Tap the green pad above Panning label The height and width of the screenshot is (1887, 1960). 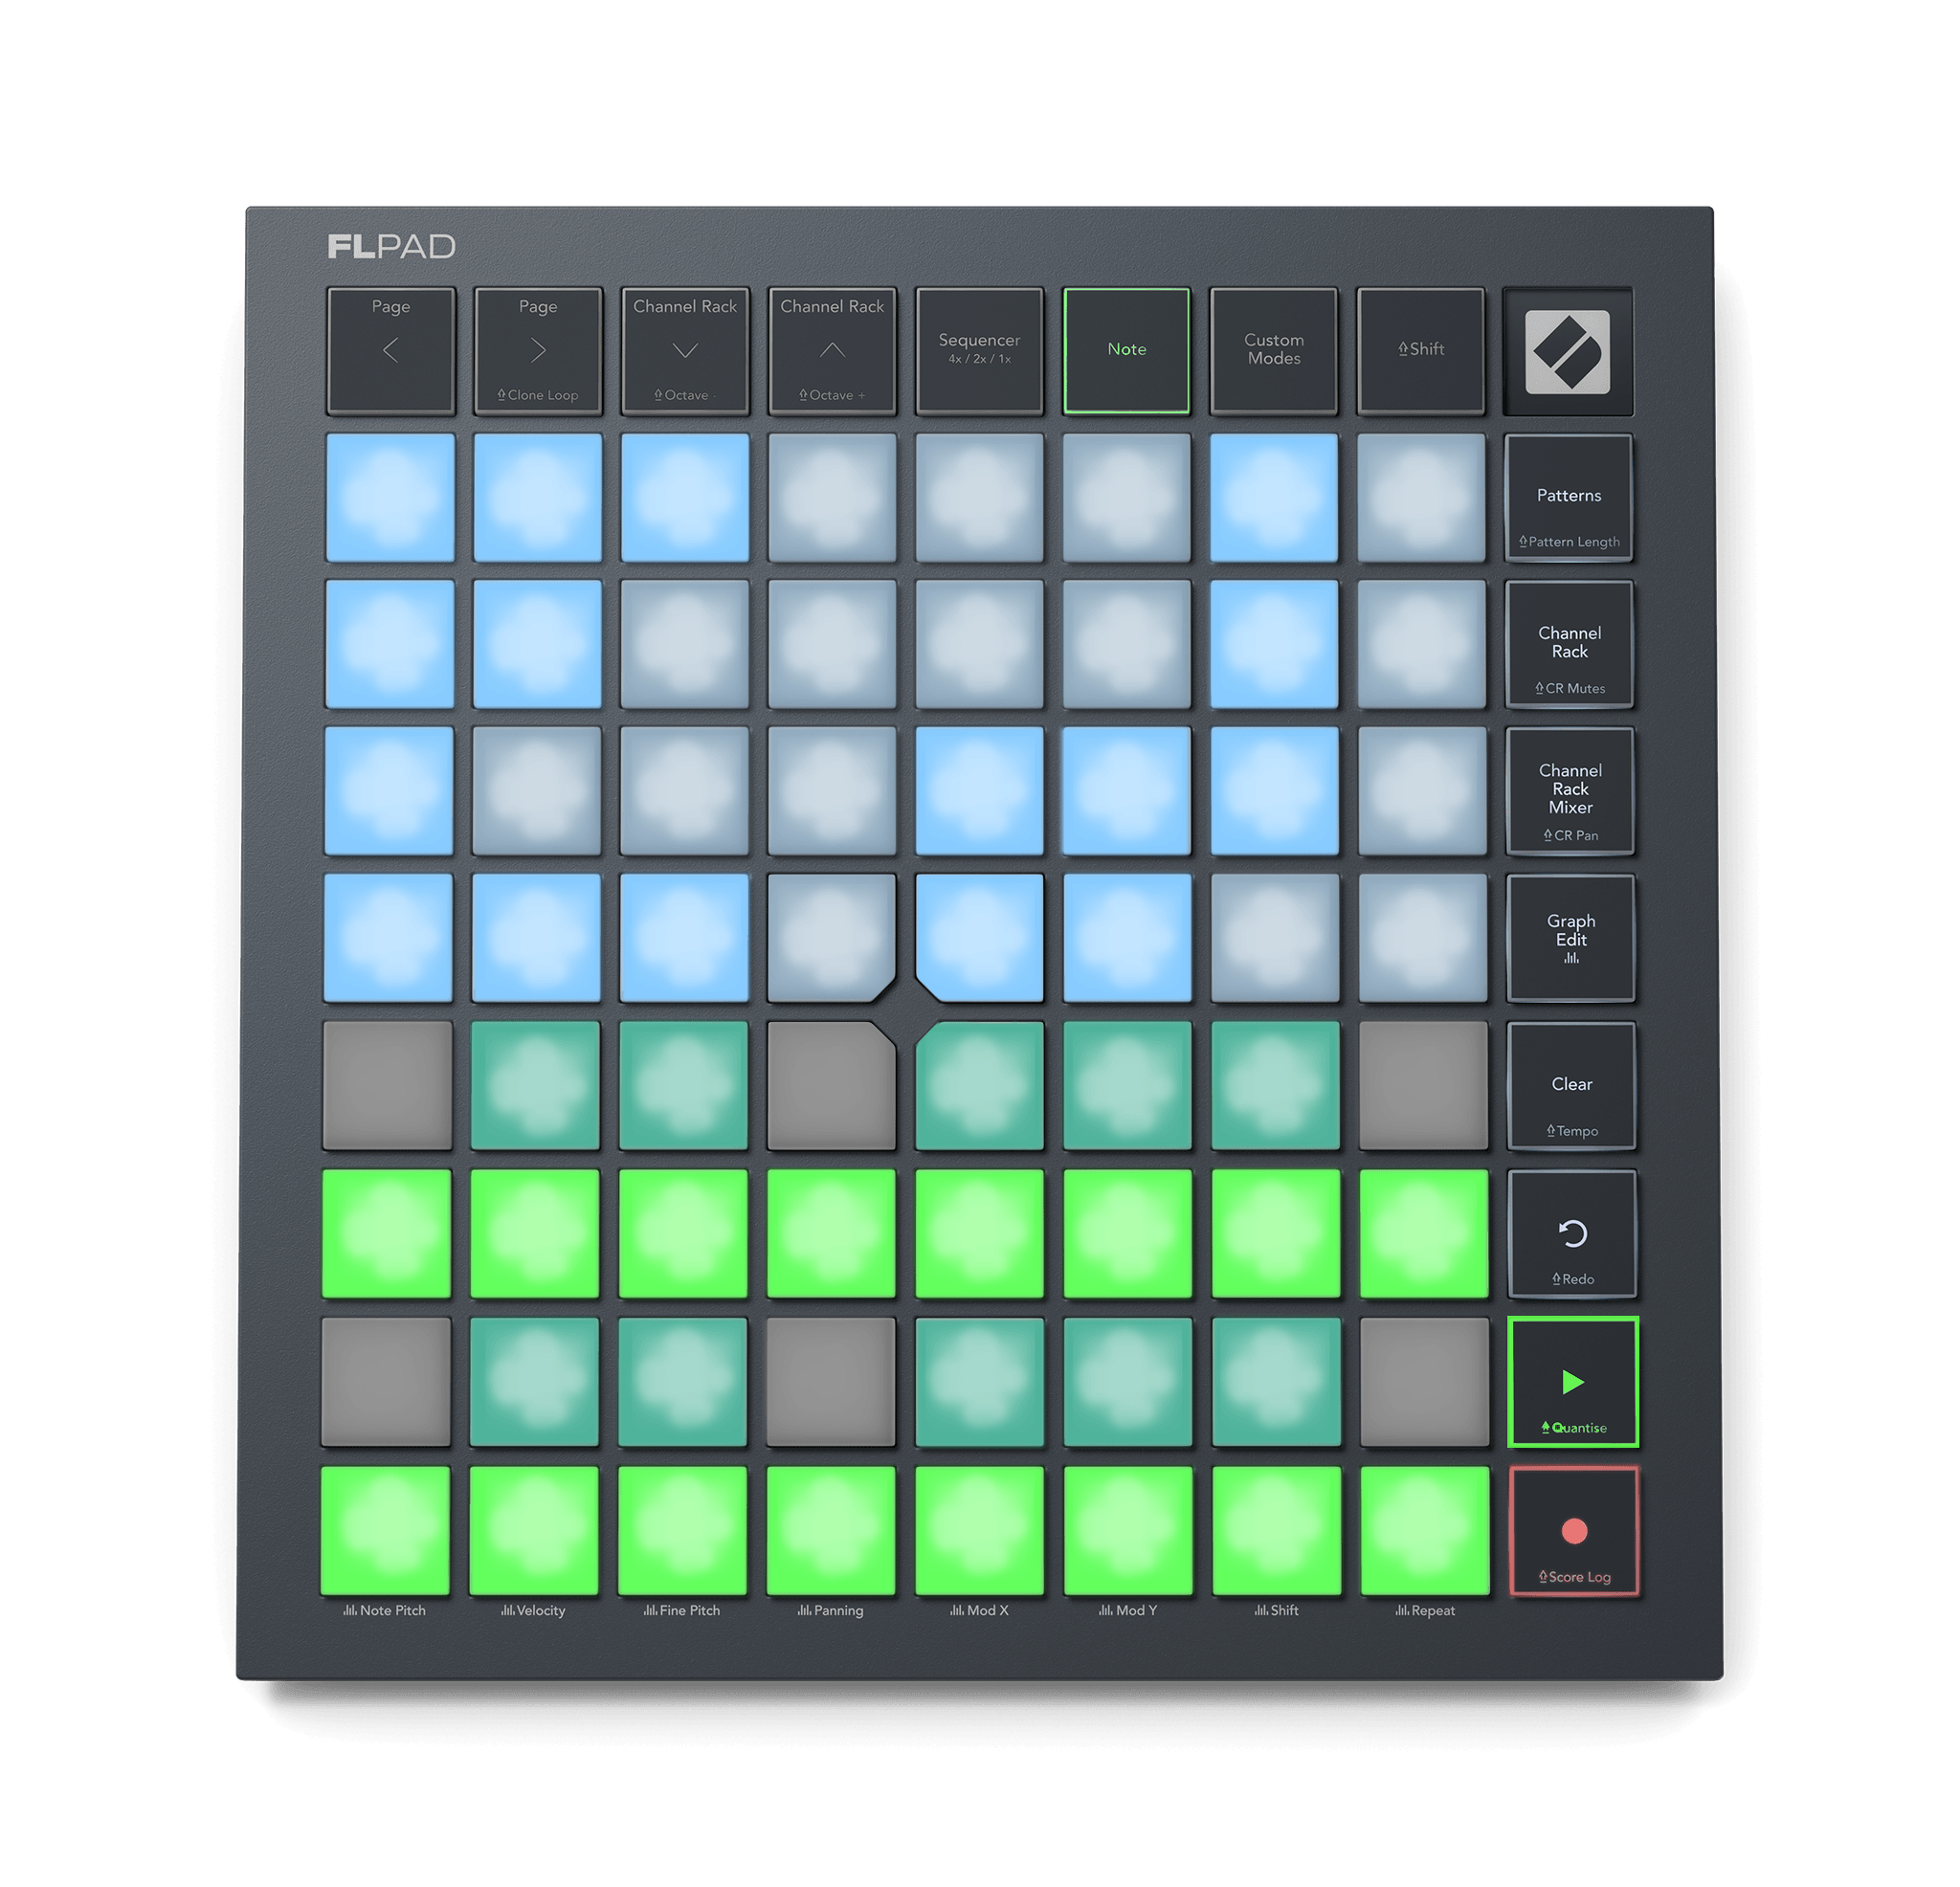coord(831,1530)
